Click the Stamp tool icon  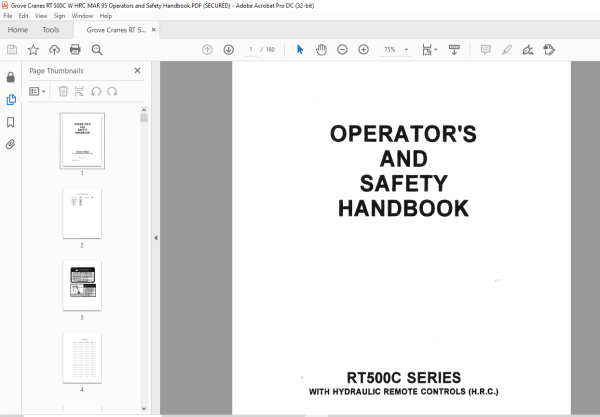549,50
